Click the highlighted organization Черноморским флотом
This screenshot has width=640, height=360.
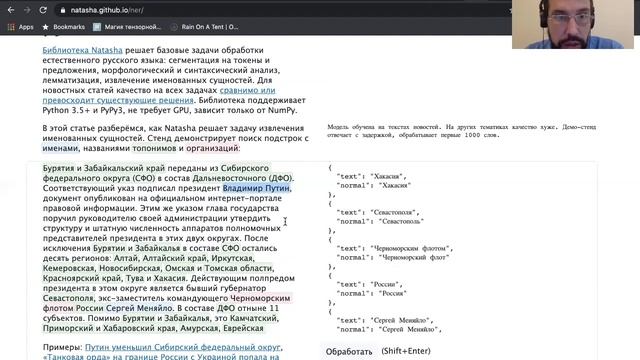point(167,303)
